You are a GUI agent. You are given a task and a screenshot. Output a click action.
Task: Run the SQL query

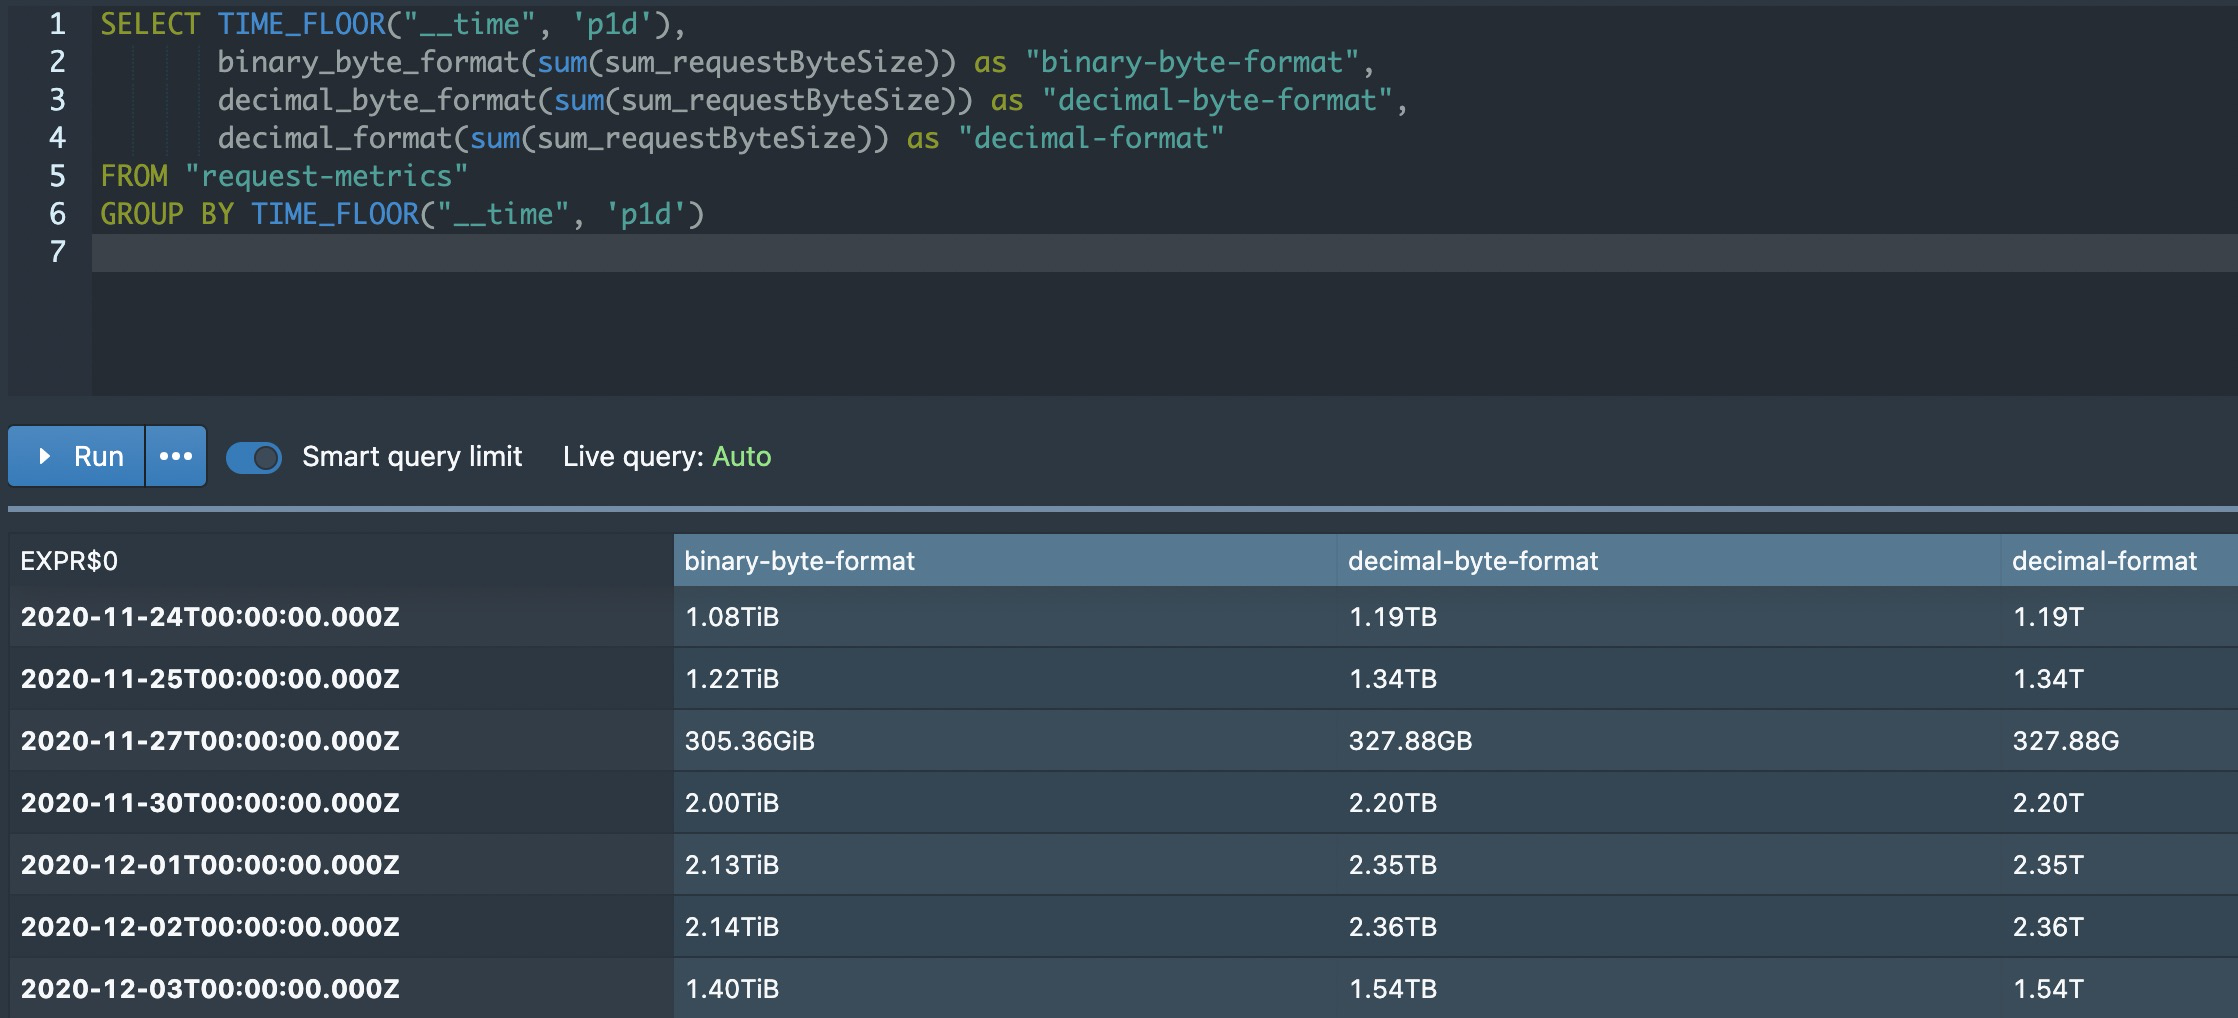pos(77,456)
